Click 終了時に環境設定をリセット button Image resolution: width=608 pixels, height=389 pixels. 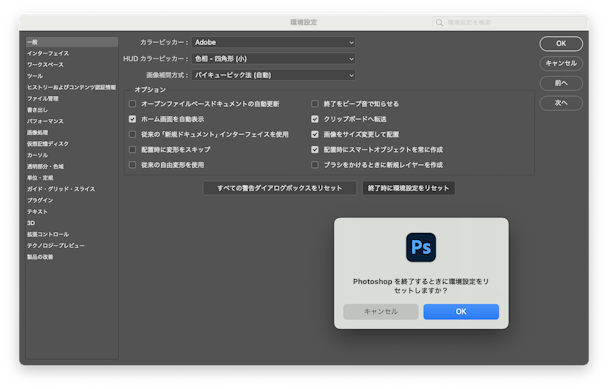pos(408,188)
